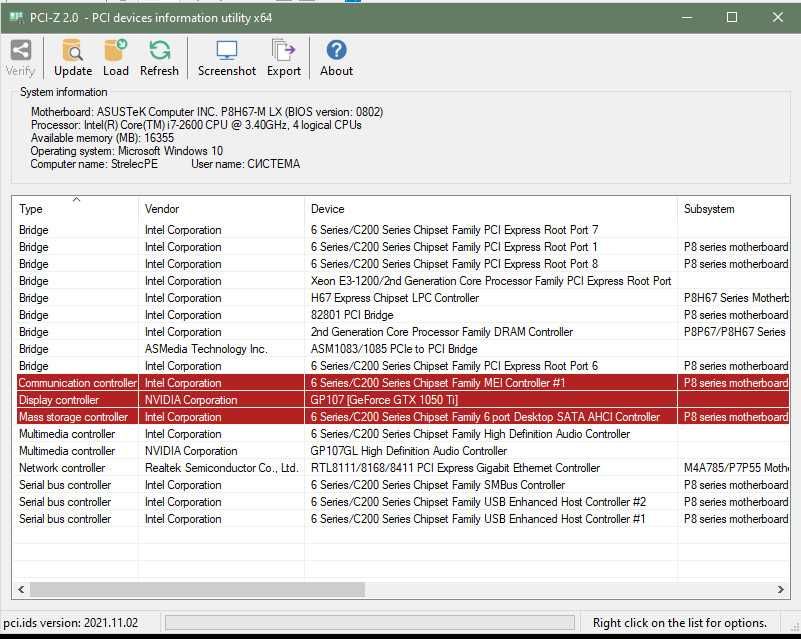The width and height of the screenshot is (801, 639).
Task: Click the status bar progress bar
Action: coord(370,623)
